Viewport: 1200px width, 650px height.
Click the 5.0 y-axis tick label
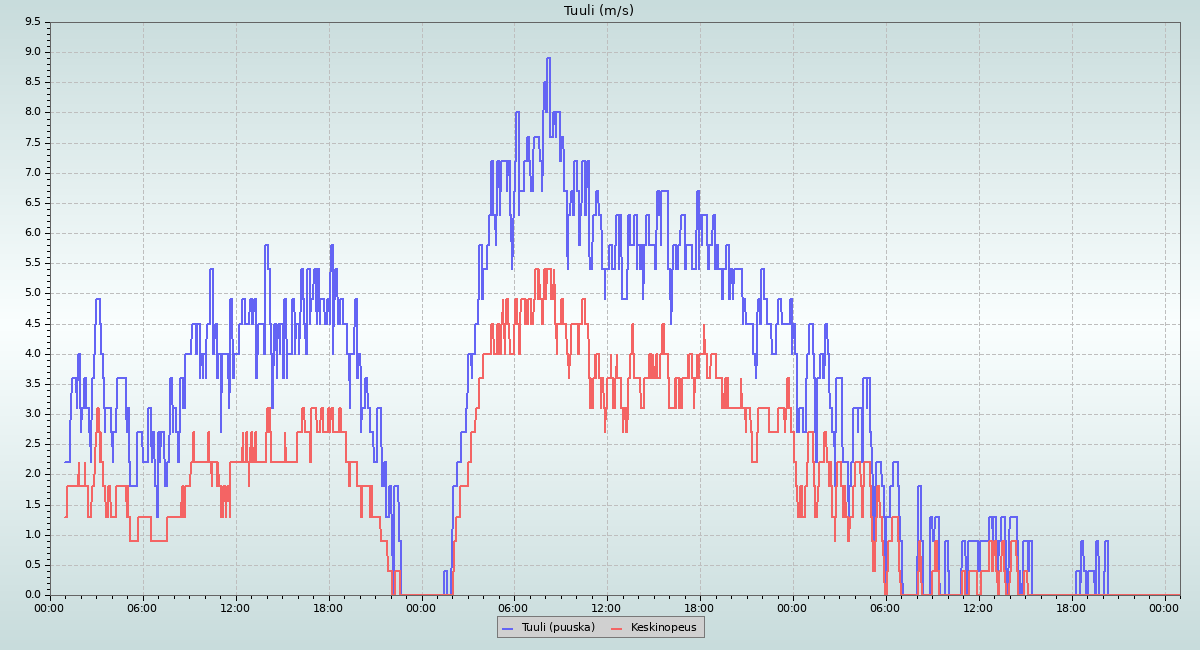[x=32, y=293]
